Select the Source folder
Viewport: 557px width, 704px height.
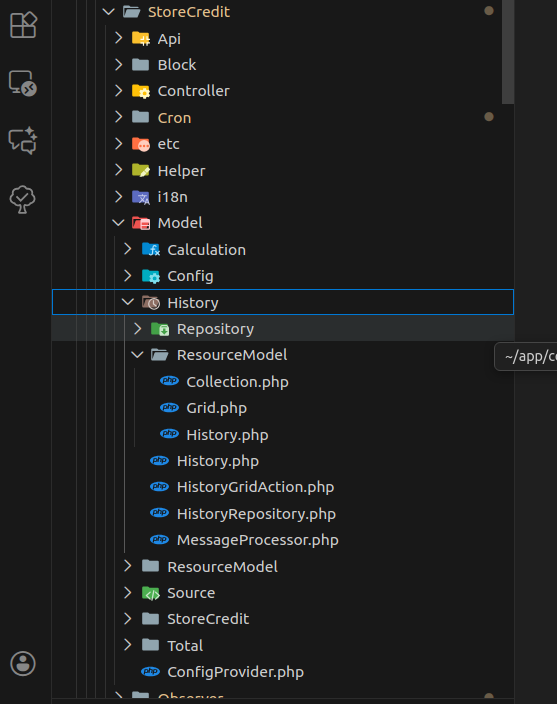[x=283, y=593]
